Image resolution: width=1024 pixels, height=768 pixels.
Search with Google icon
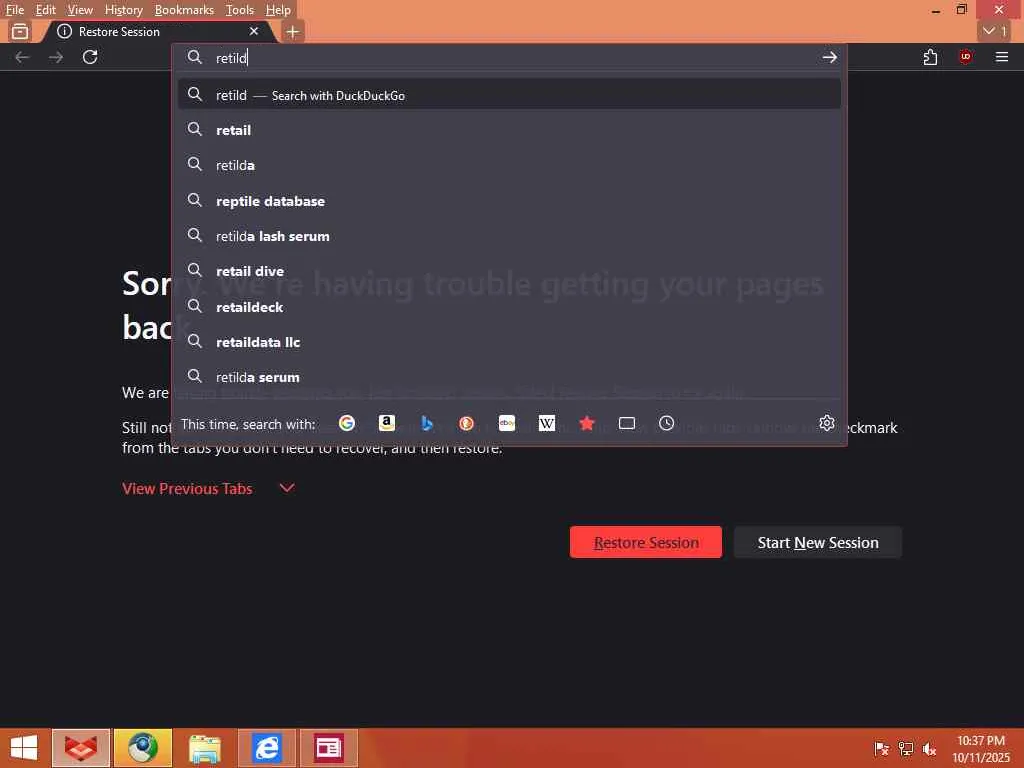pos(347,423)
